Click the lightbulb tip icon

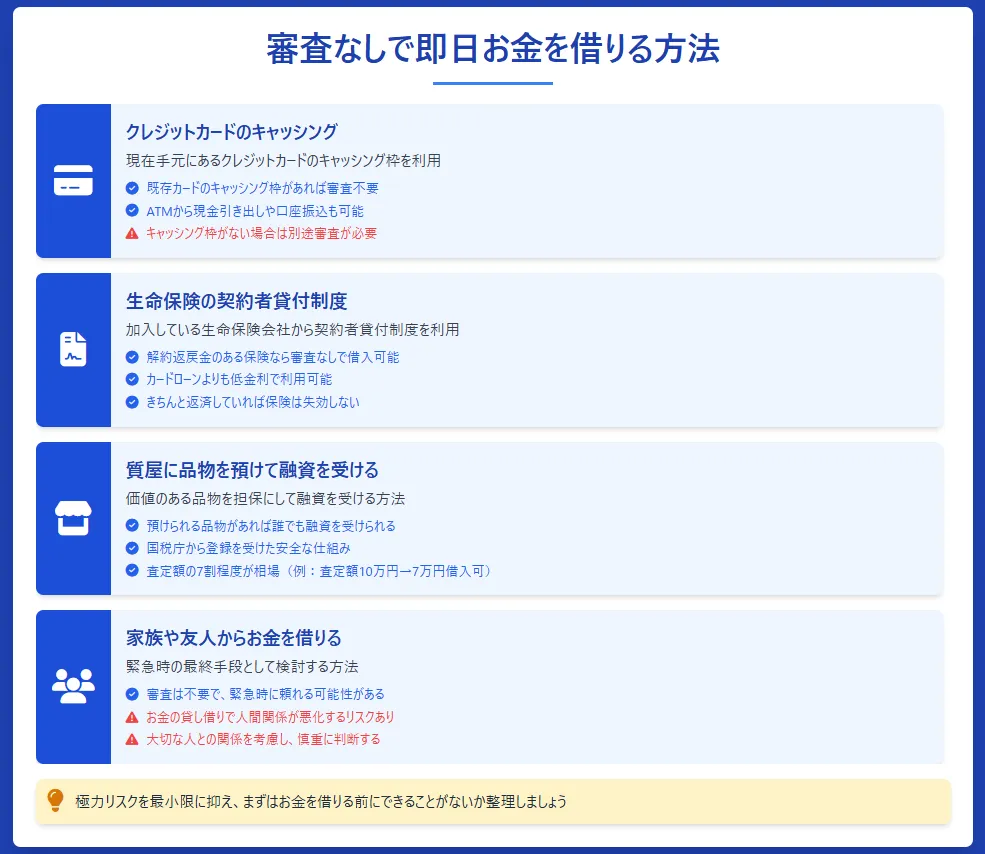pyautogui.click(x=55, y=801)
